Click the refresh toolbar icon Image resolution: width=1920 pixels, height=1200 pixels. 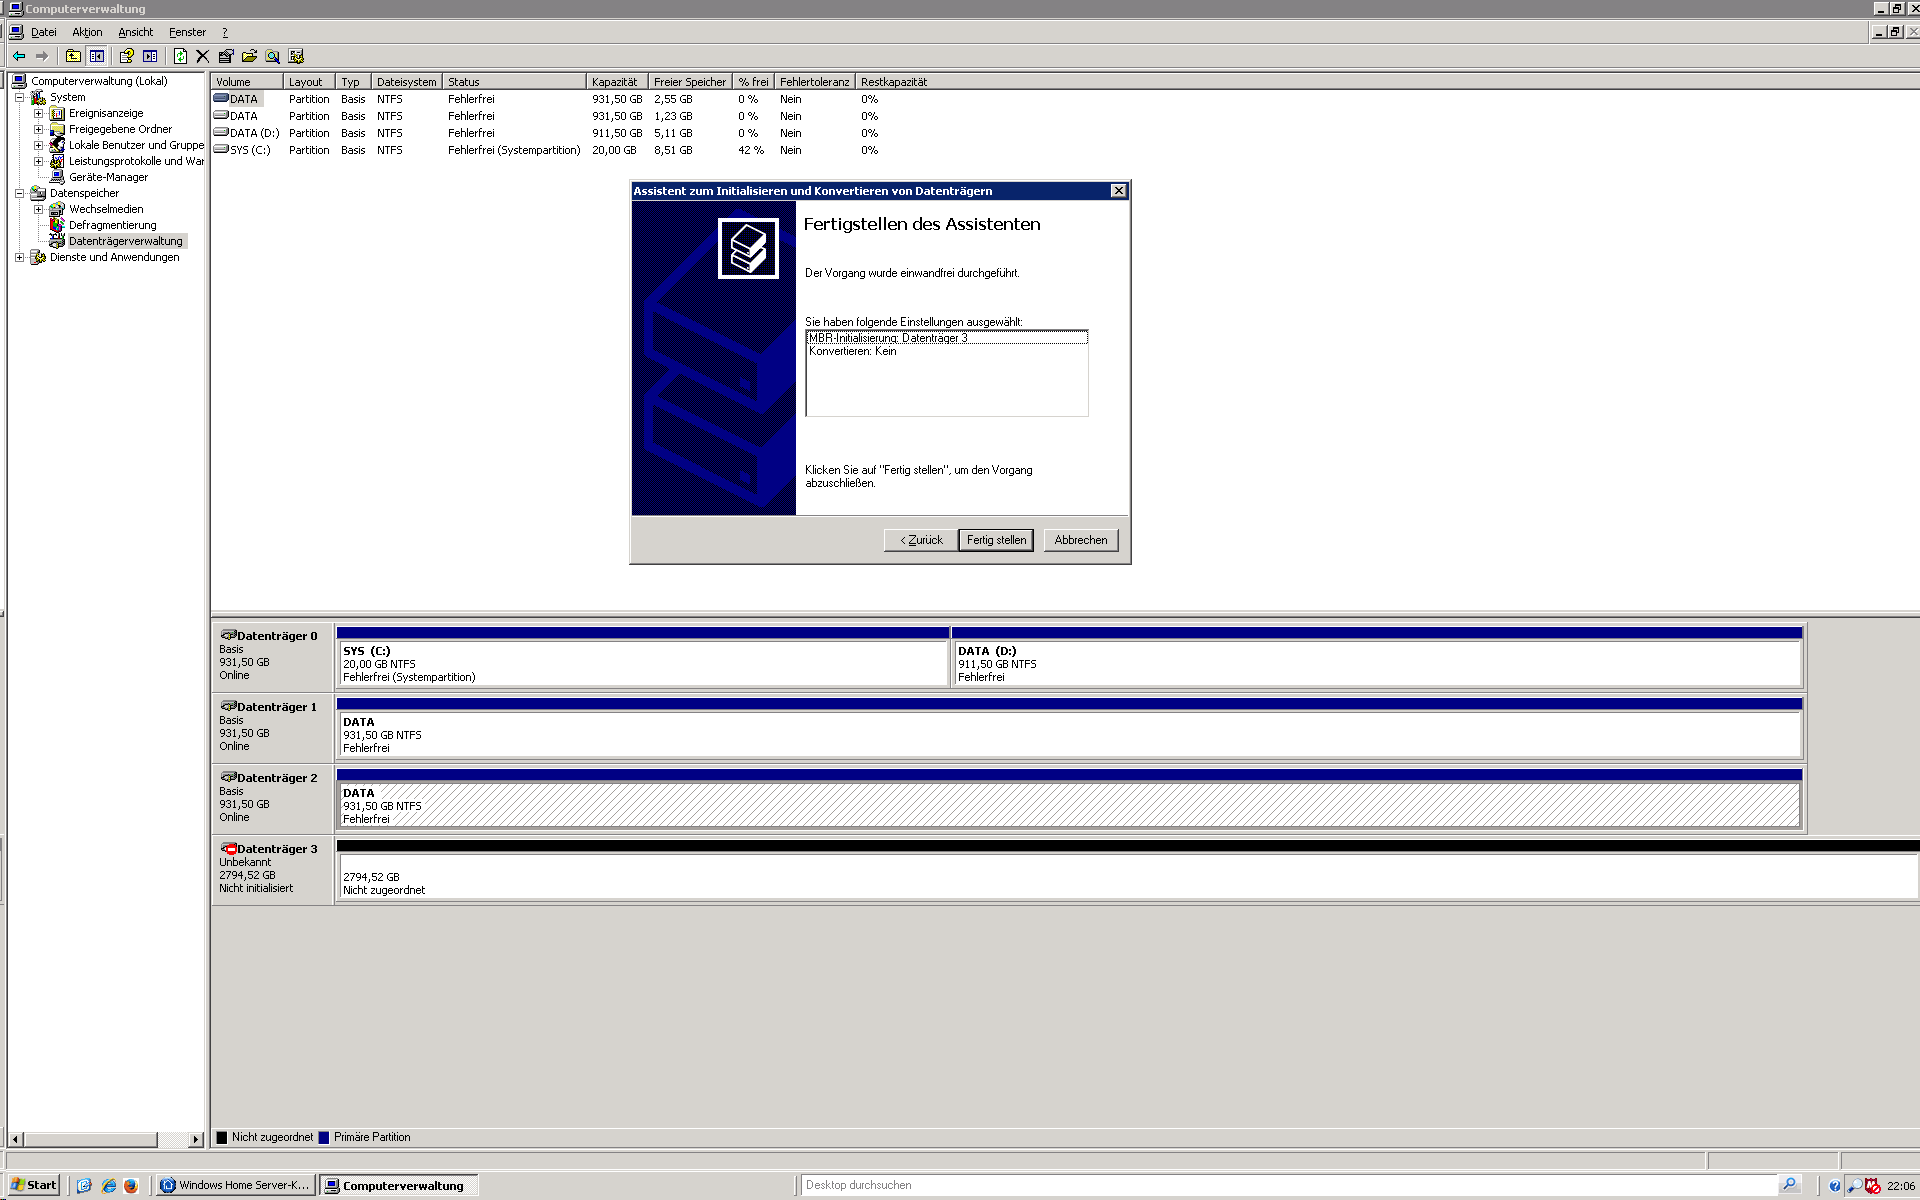[180, 56]
